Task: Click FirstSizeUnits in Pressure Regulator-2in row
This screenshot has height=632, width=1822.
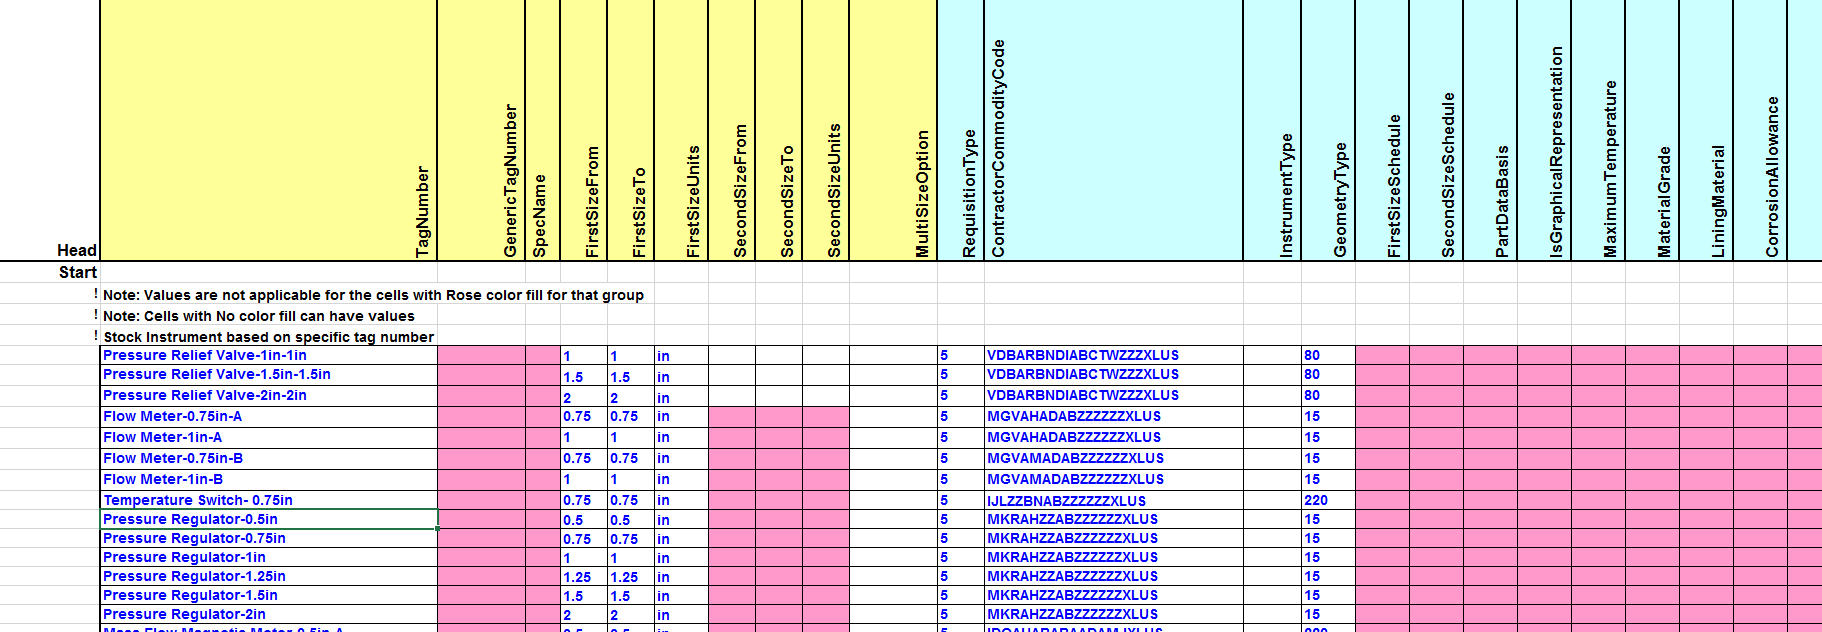Action: (x=681, y=614)
